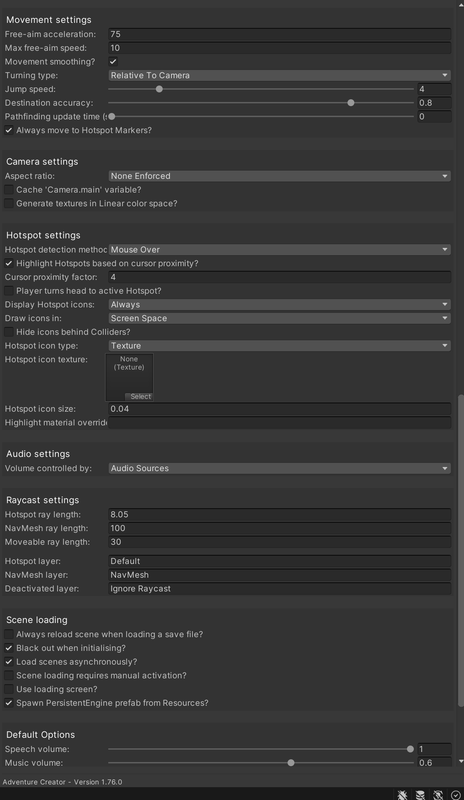Click the Pathfinding update time slider handle
Screen dimensions: 464x800
tap(112, 116)
